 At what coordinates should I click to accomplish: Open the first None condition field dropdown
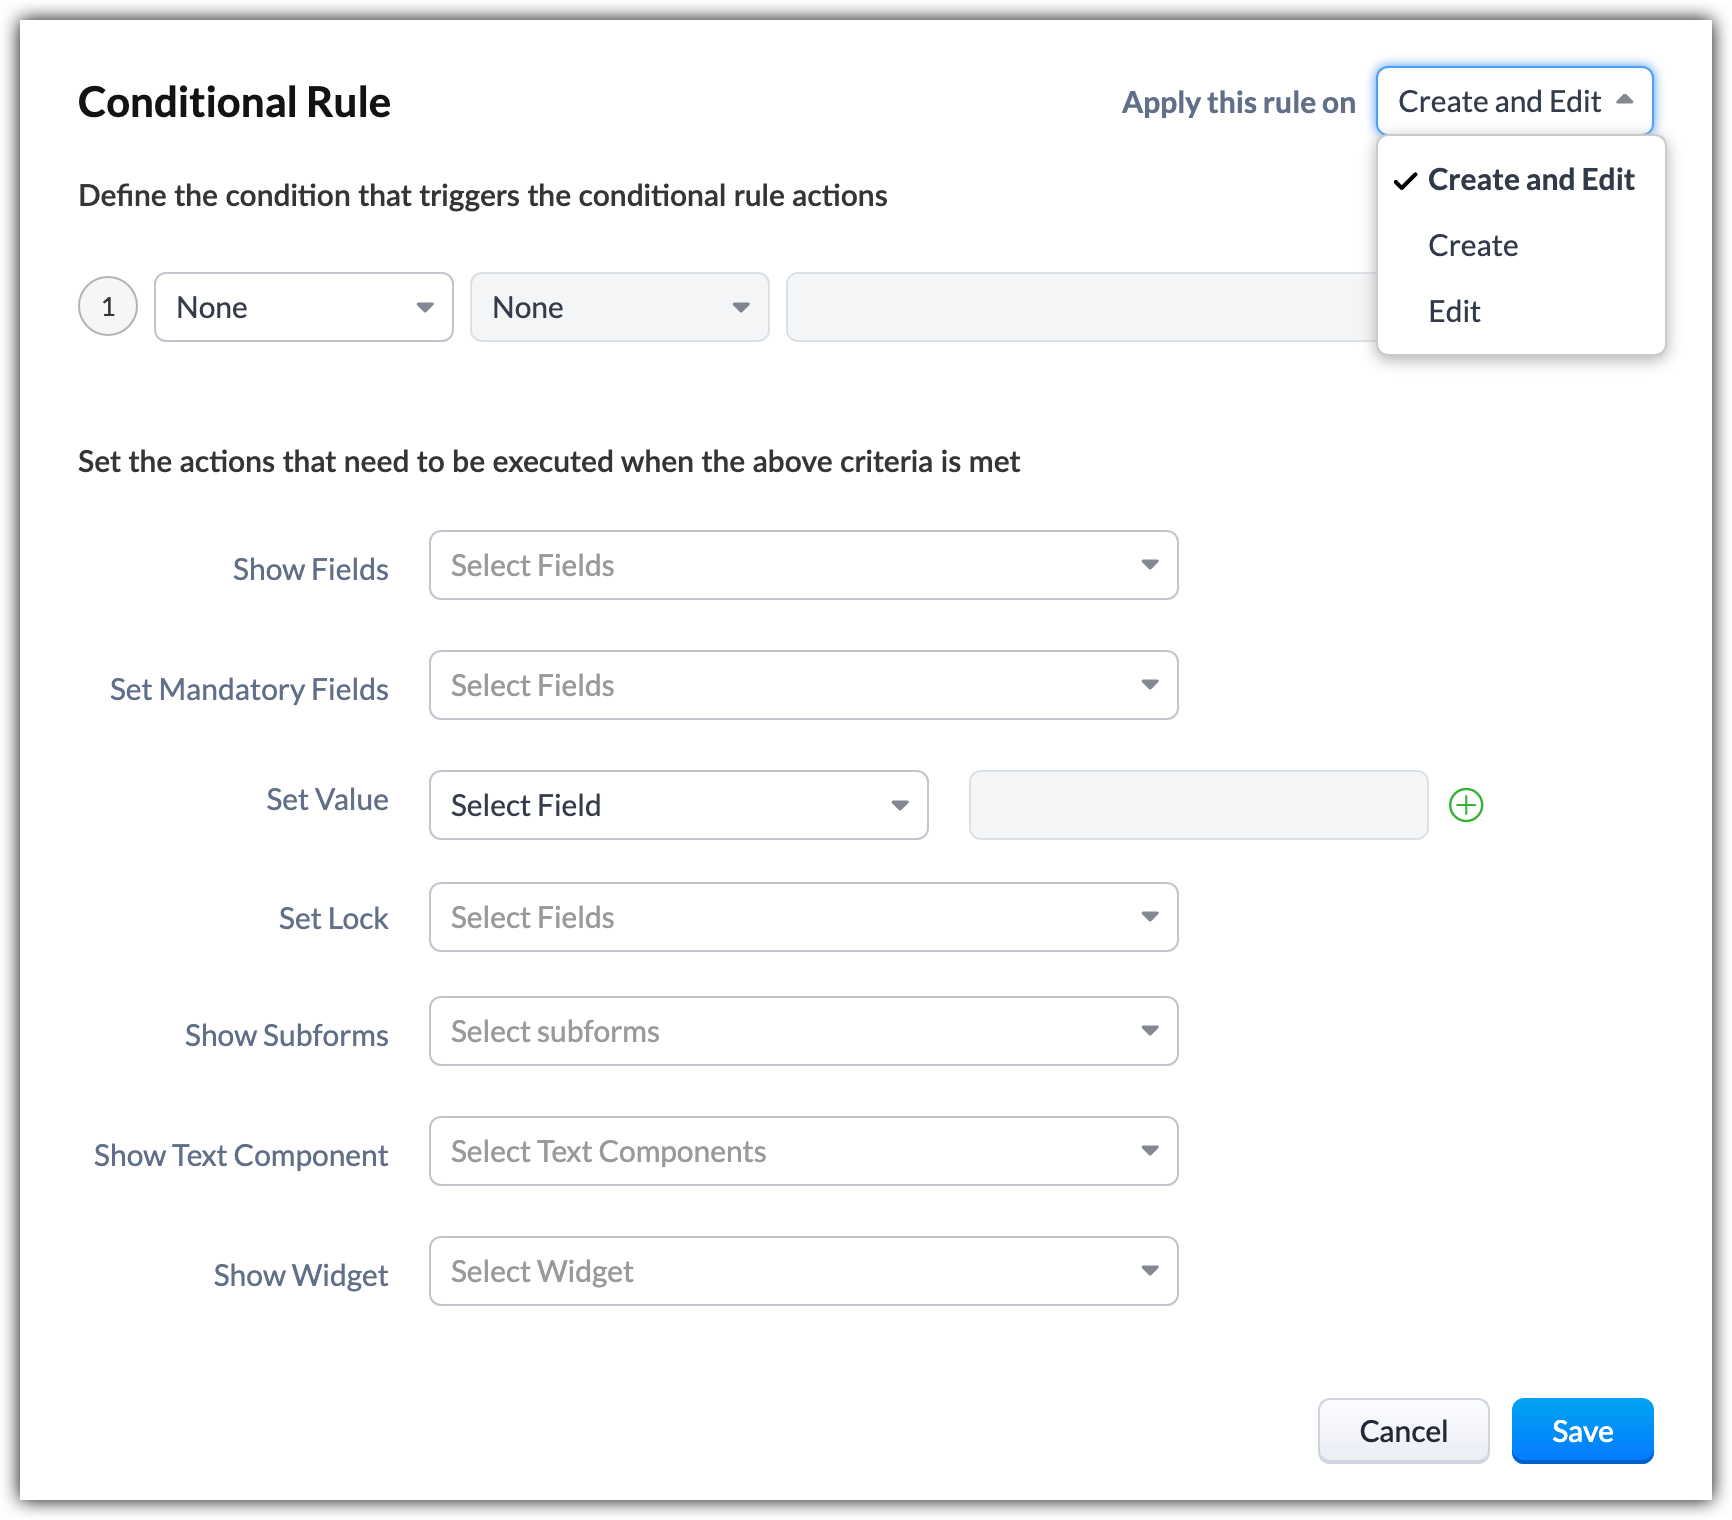(x=303, y=307)
